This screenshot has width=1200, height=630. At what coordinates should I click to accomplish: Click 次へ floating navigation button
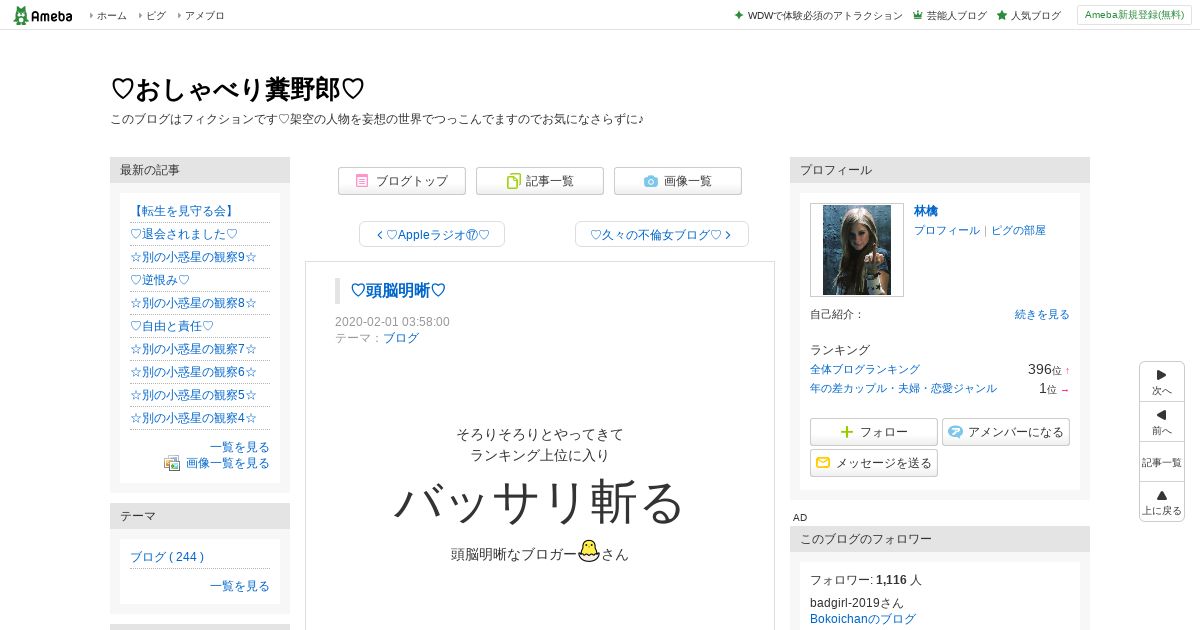[1162, 382]
